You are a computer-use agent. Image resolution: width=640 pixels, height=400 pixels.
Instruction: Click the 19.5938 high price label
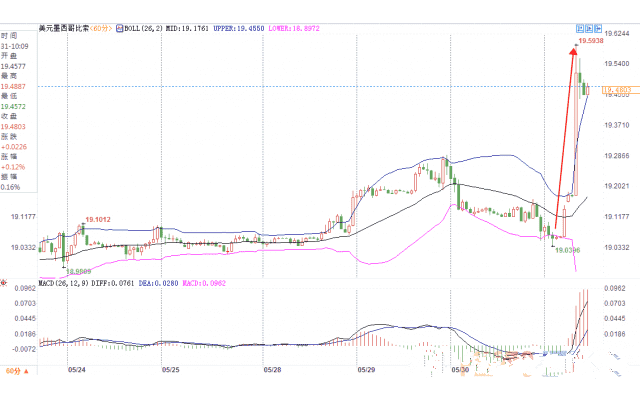coord(587,42)
